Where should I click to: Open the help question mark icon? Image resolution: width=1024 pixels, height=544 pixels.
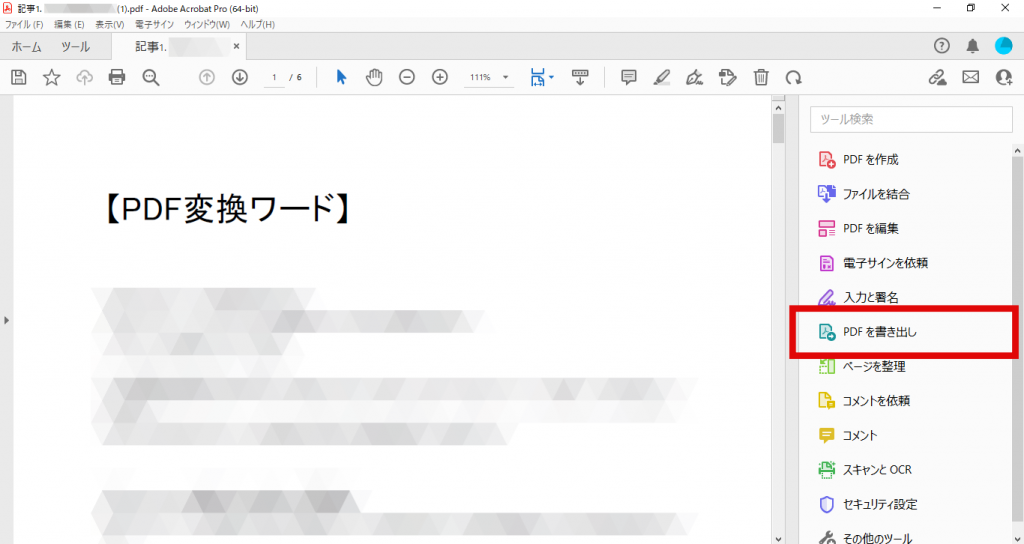click(942, 46)
